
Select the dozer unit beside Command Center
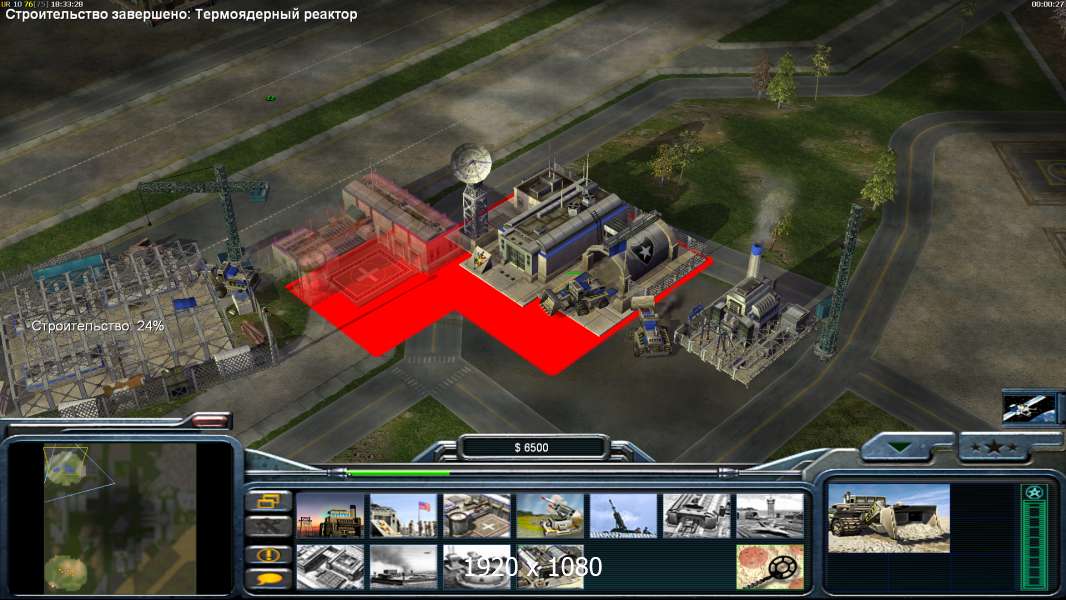tap(653, 332)
